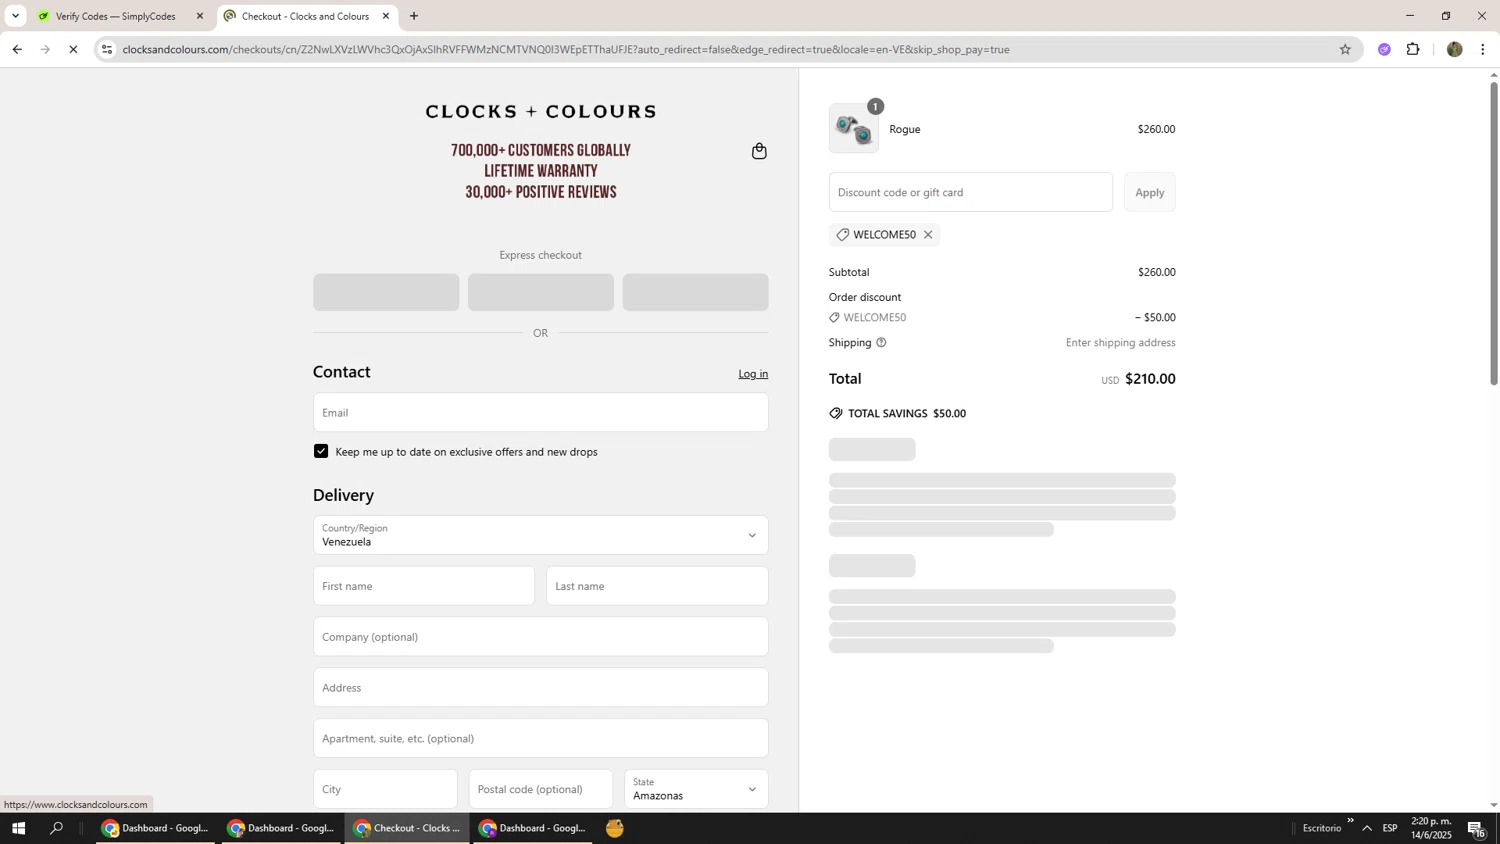Open the Chrome profile avatar

click(1455, 49)
